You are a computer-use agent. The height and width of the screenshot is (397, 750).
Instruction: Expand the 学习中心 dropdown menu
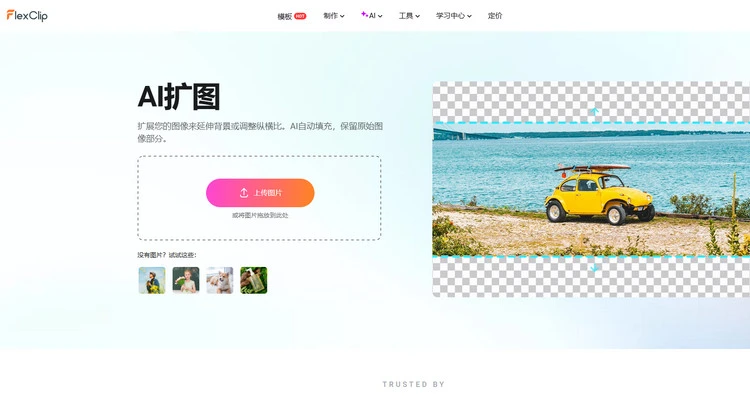tap(453, 16)
